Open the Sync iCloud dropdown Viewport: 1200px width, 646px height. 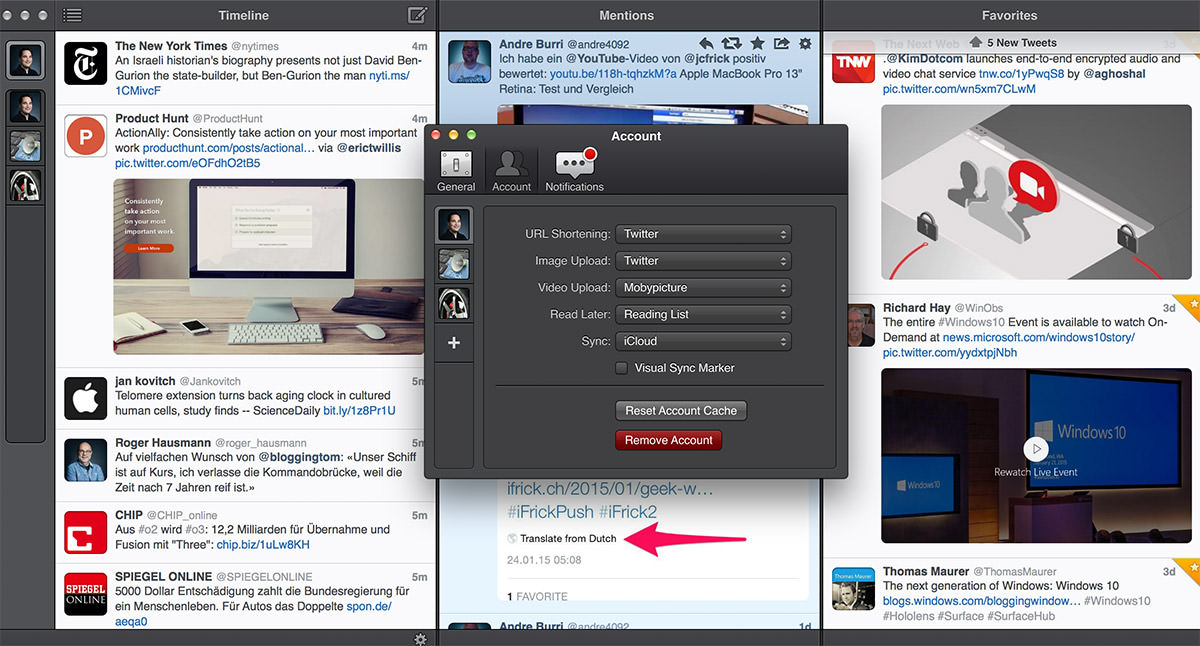[x=704, y=341]
